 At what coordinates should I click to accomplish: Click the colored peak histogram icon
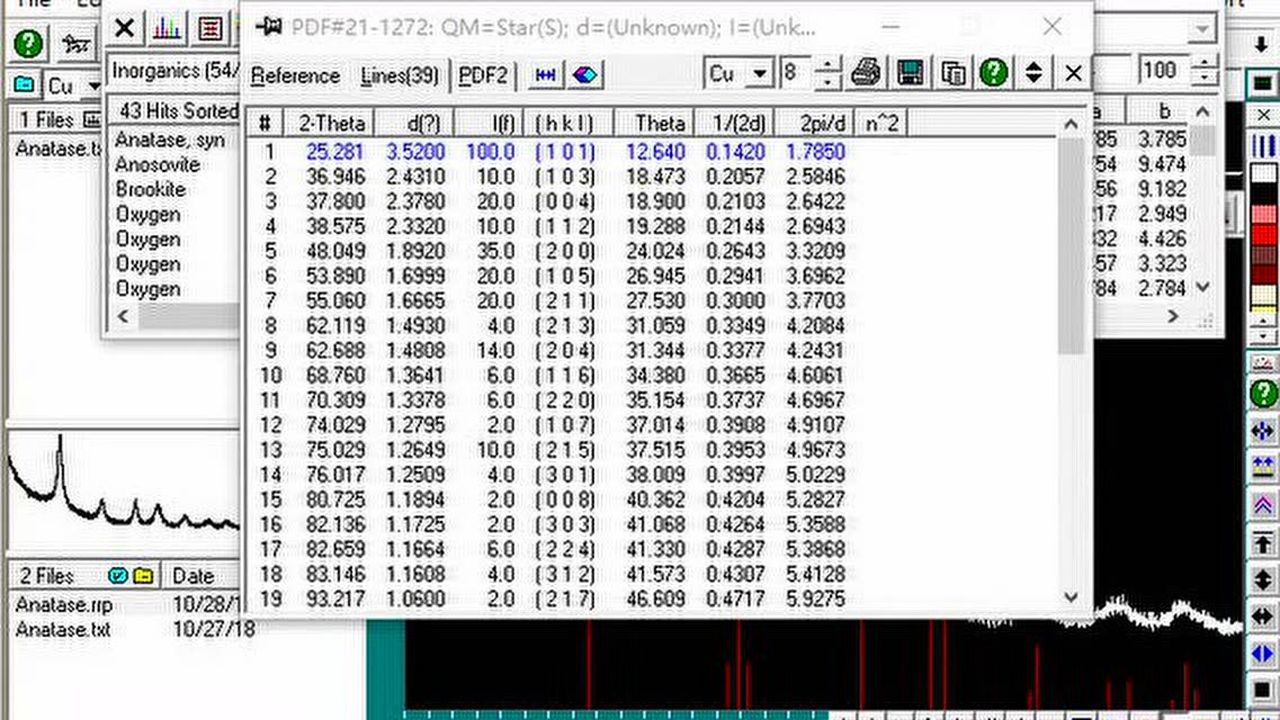point(167,28)
